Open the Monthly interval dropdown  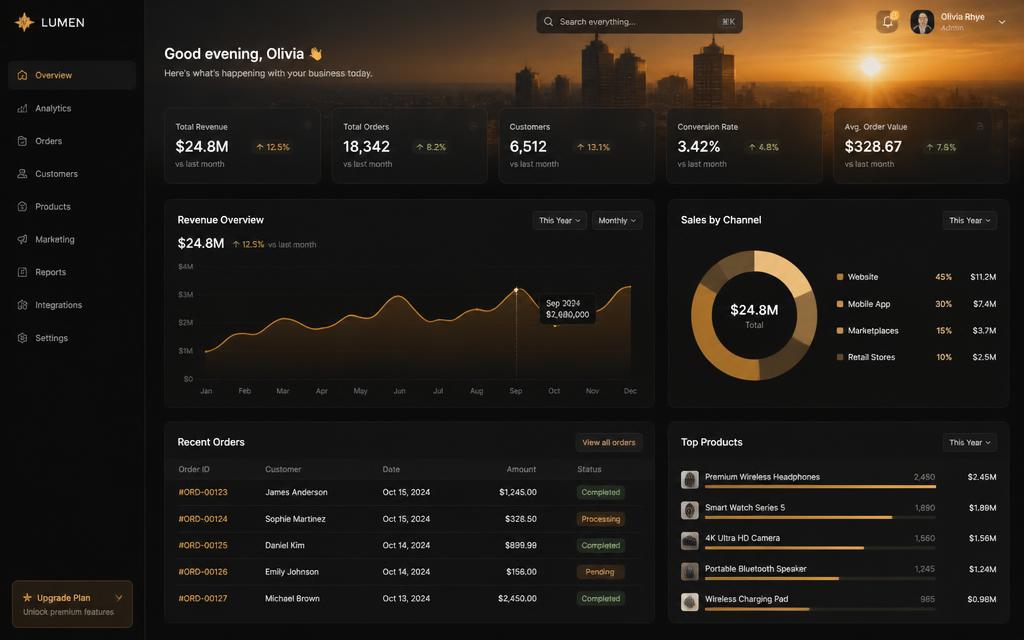coord(617,221)
